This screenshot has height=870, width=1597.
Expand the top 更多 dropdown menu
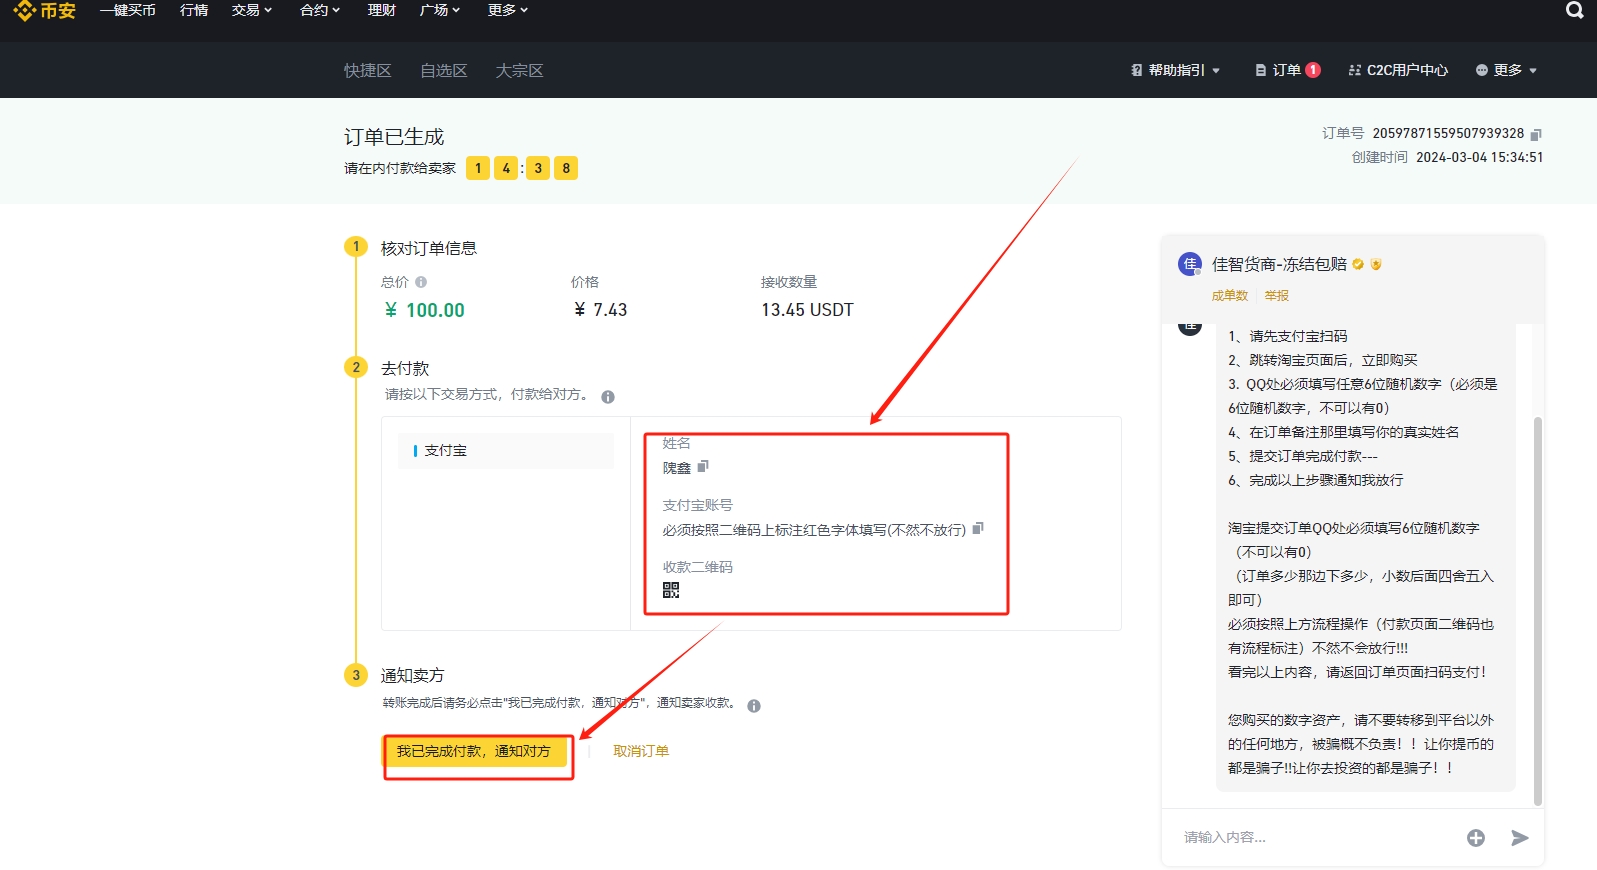[x=508, y=10]
